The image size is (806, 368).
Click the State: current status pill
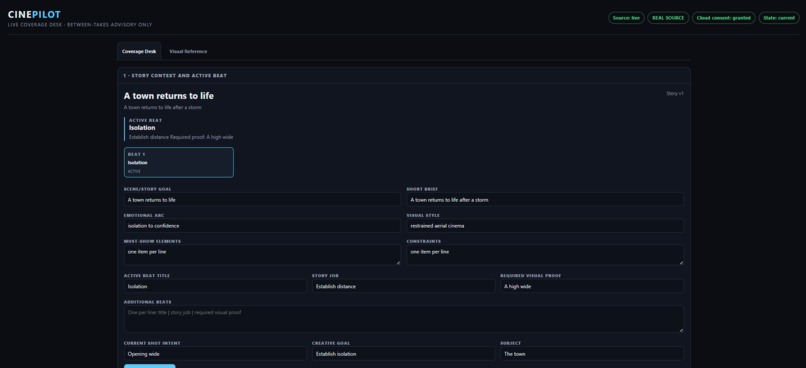[x=779, y=18]
